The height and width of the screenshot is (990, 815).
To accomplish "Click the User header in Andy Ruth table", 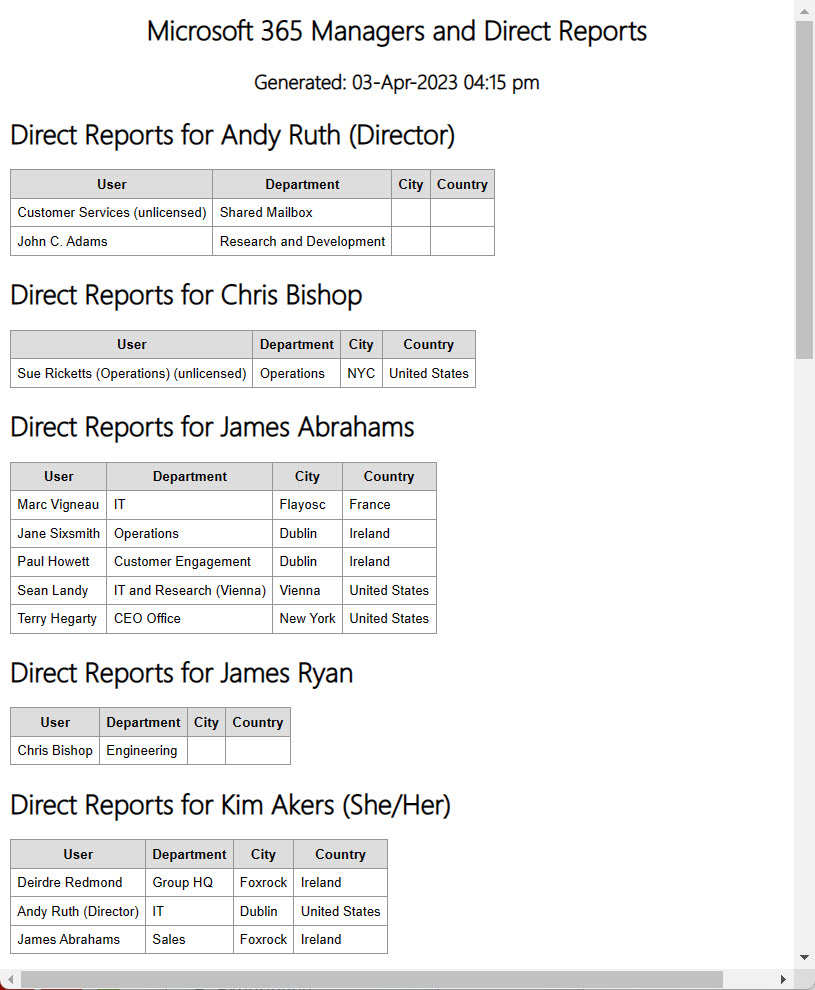I will [x=112, y=184].
